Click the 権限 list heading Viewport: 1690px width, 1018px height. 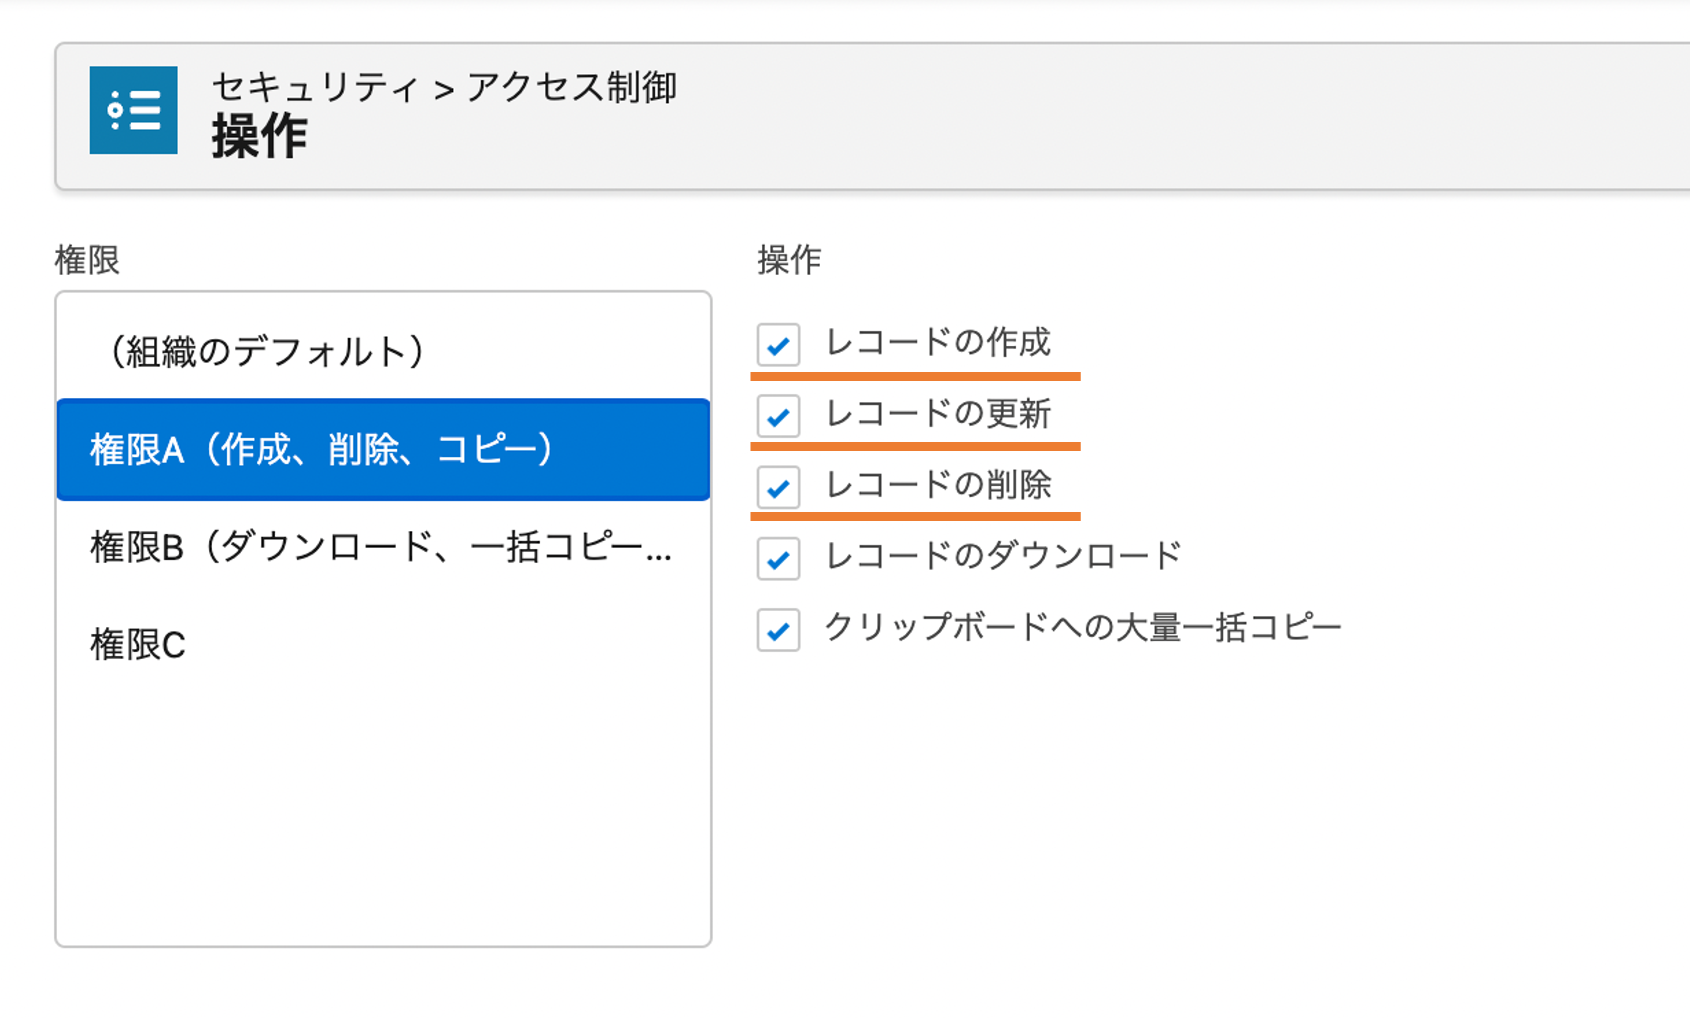pos(87,260)
